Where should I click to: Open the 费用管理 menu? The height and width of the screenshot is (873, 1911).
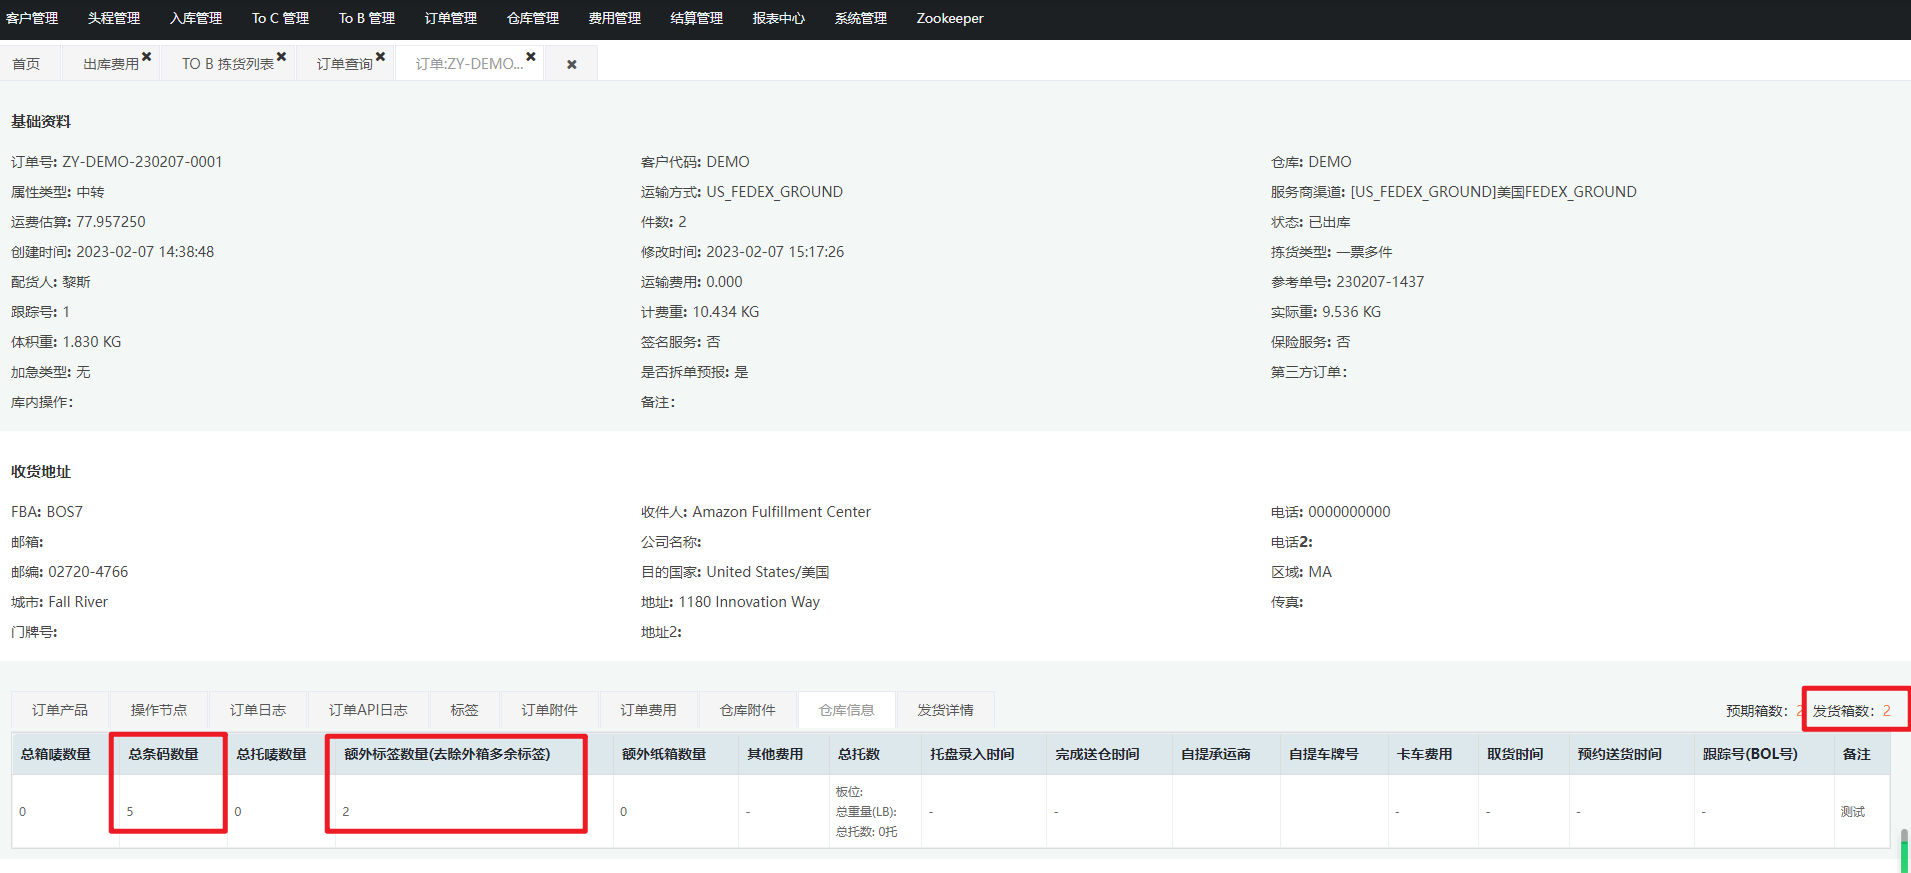[615, 18]
